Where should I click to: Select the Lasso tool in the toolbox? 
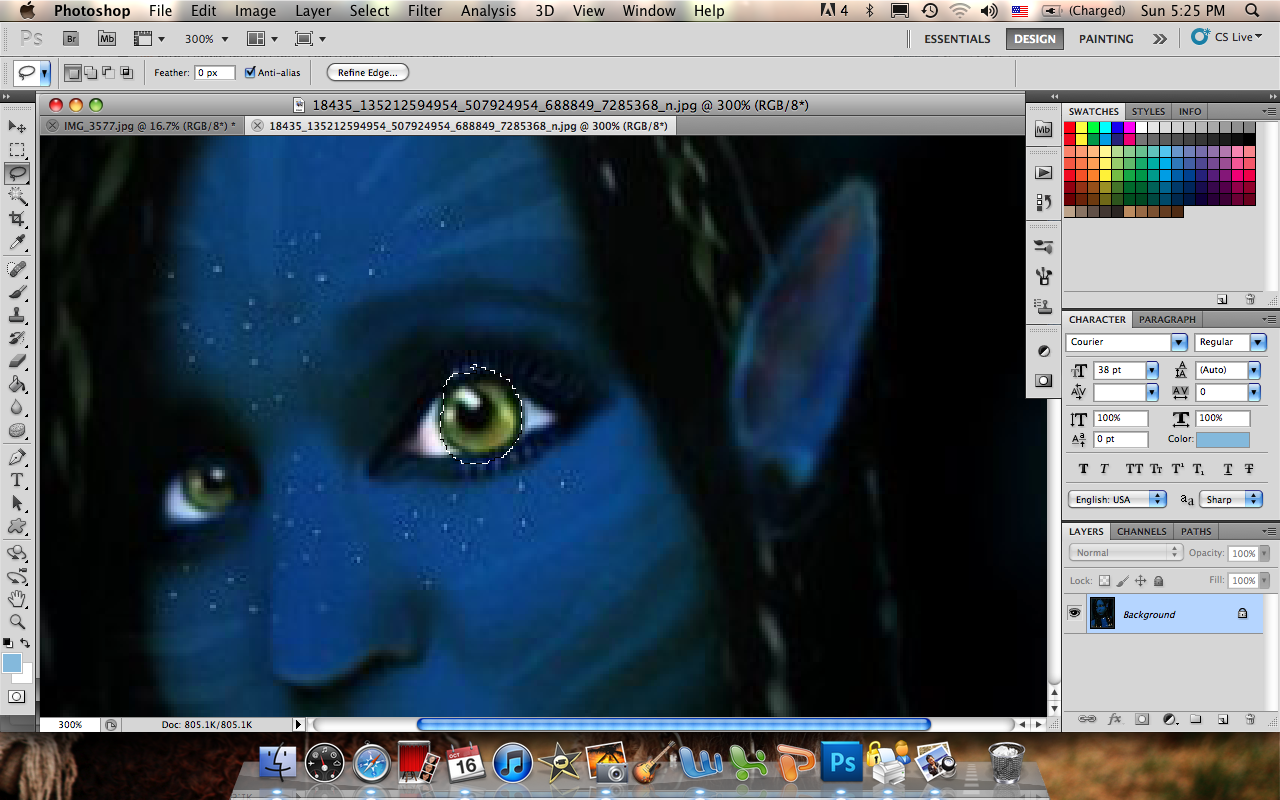point(17,173)
